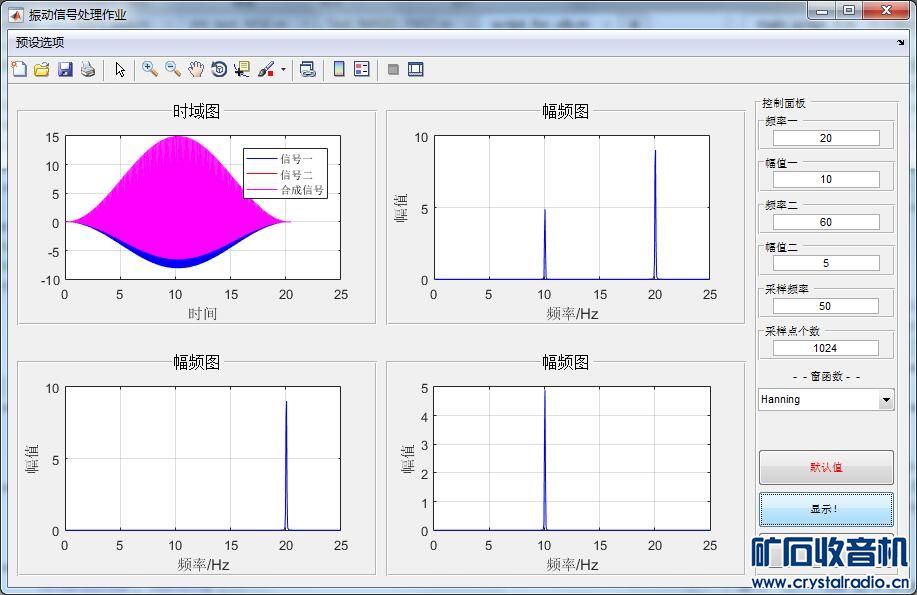
Task: Click the 合成信号 legend entry
Action: (287, 190)
